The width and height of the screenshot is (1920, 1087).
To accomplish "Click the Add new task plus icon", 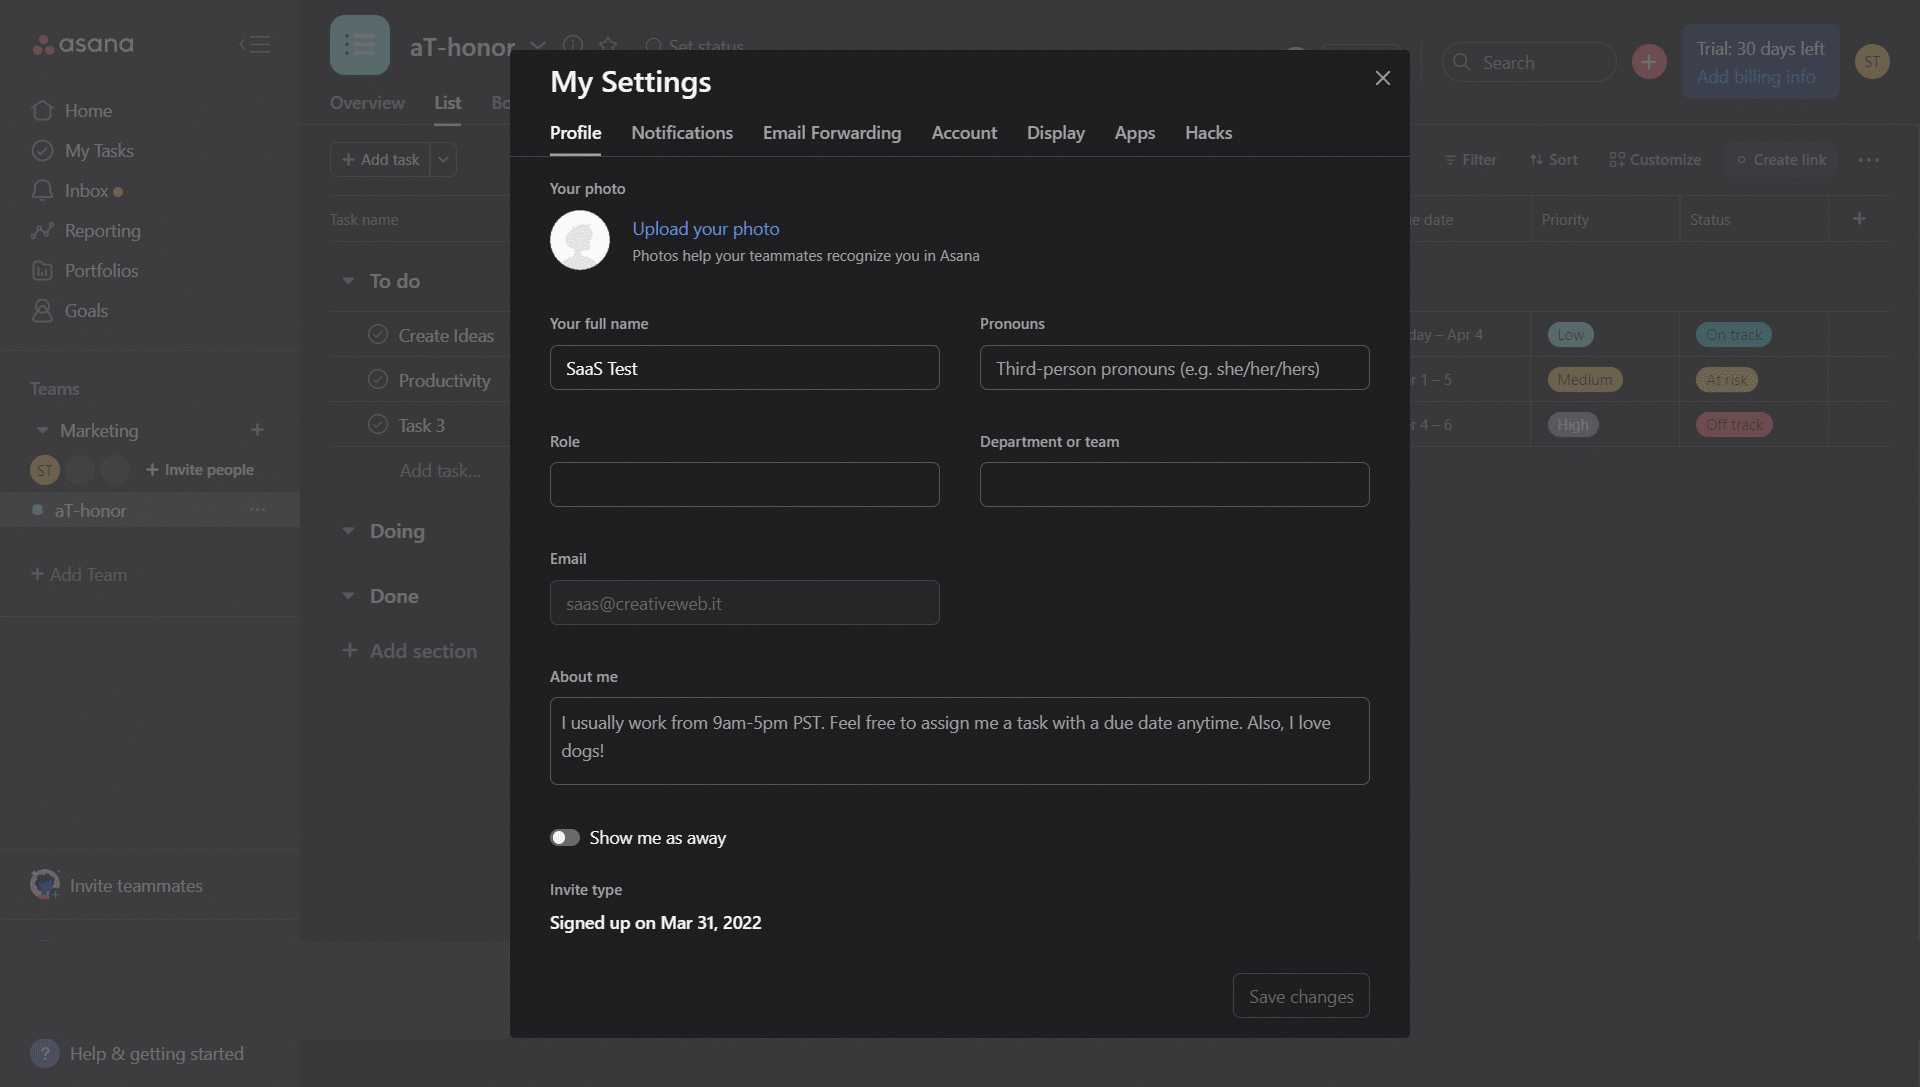I will (349, 158).
